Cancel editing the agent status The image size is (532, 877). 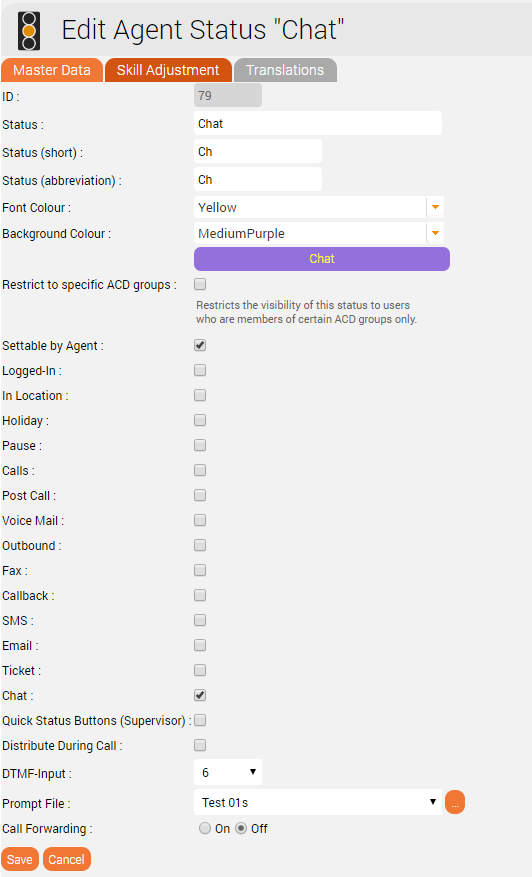point(67,860)
